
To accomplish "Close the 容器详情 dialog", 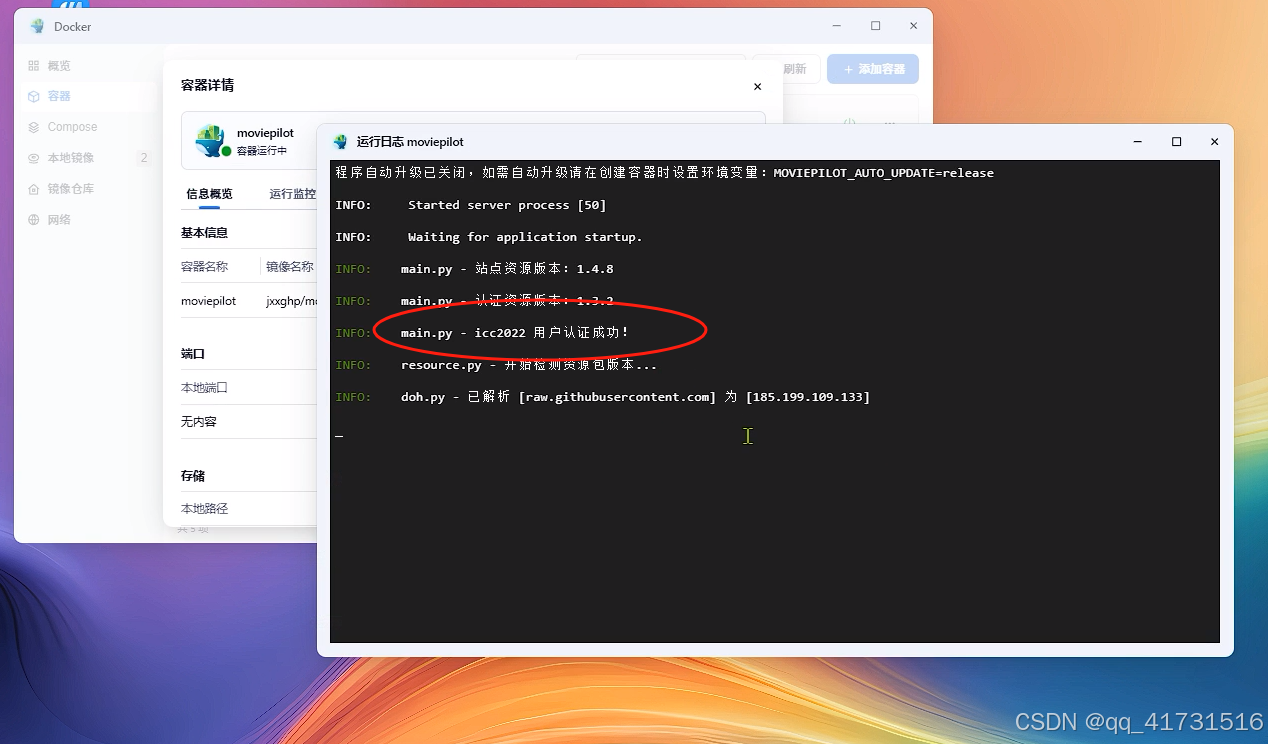I will [x=757, y=87].
